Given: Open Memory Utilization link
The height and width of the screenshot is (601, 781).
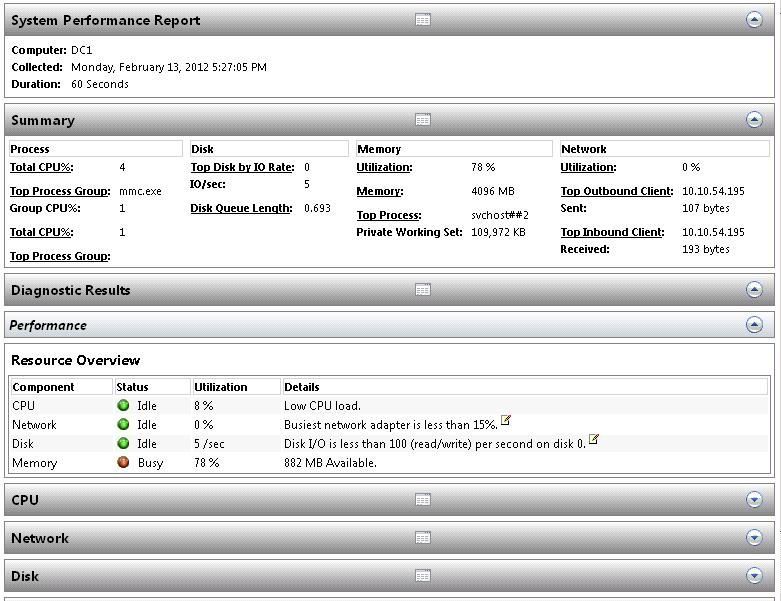Looking at the screenshot, I should (x=384, y=167).
